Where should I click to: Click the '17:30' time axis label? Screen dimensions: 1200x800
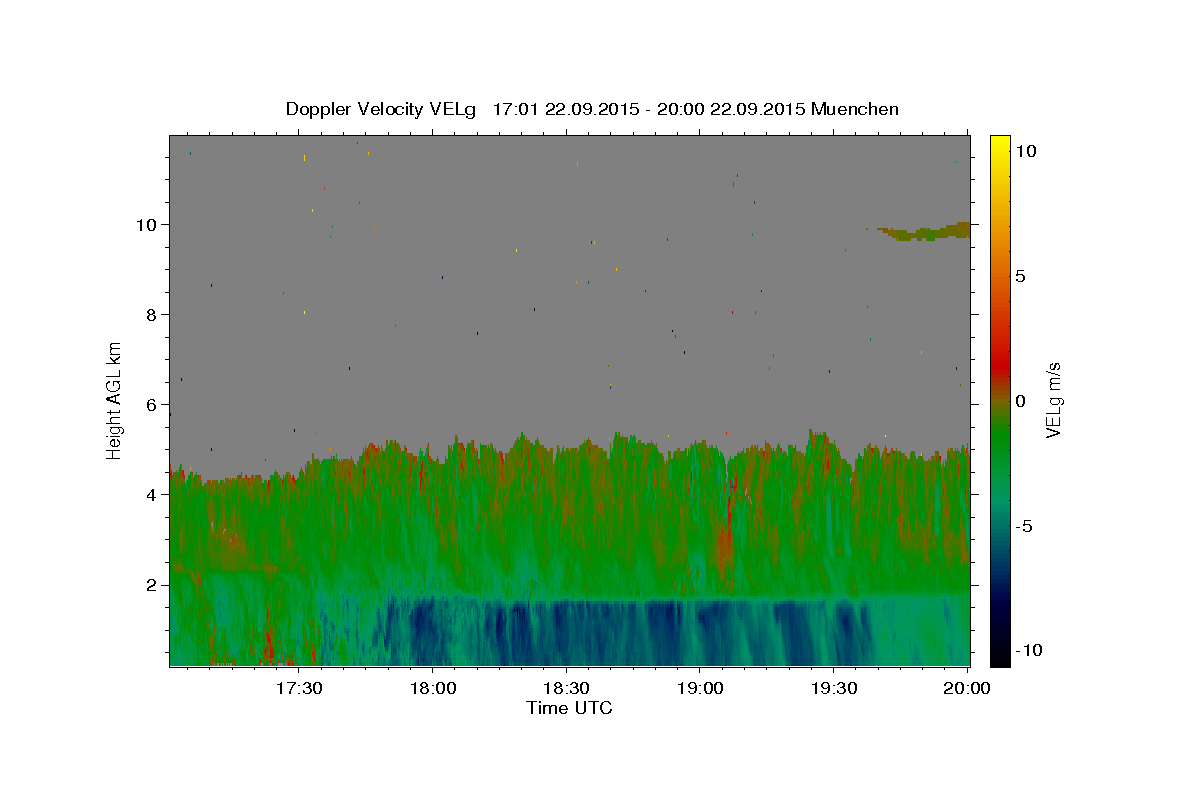point(299,689)
